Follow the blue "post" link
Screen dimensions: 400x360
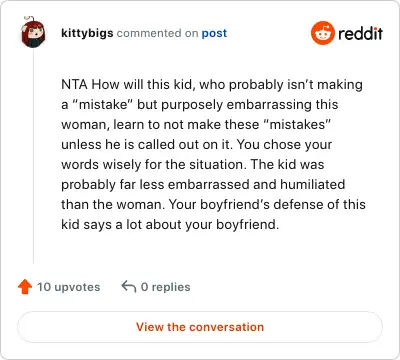tap(214, 33)
